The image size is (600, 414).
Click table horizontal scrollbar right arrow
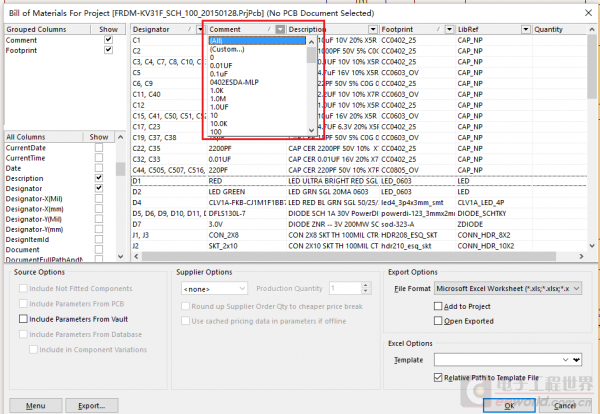(x=581, y=256)
